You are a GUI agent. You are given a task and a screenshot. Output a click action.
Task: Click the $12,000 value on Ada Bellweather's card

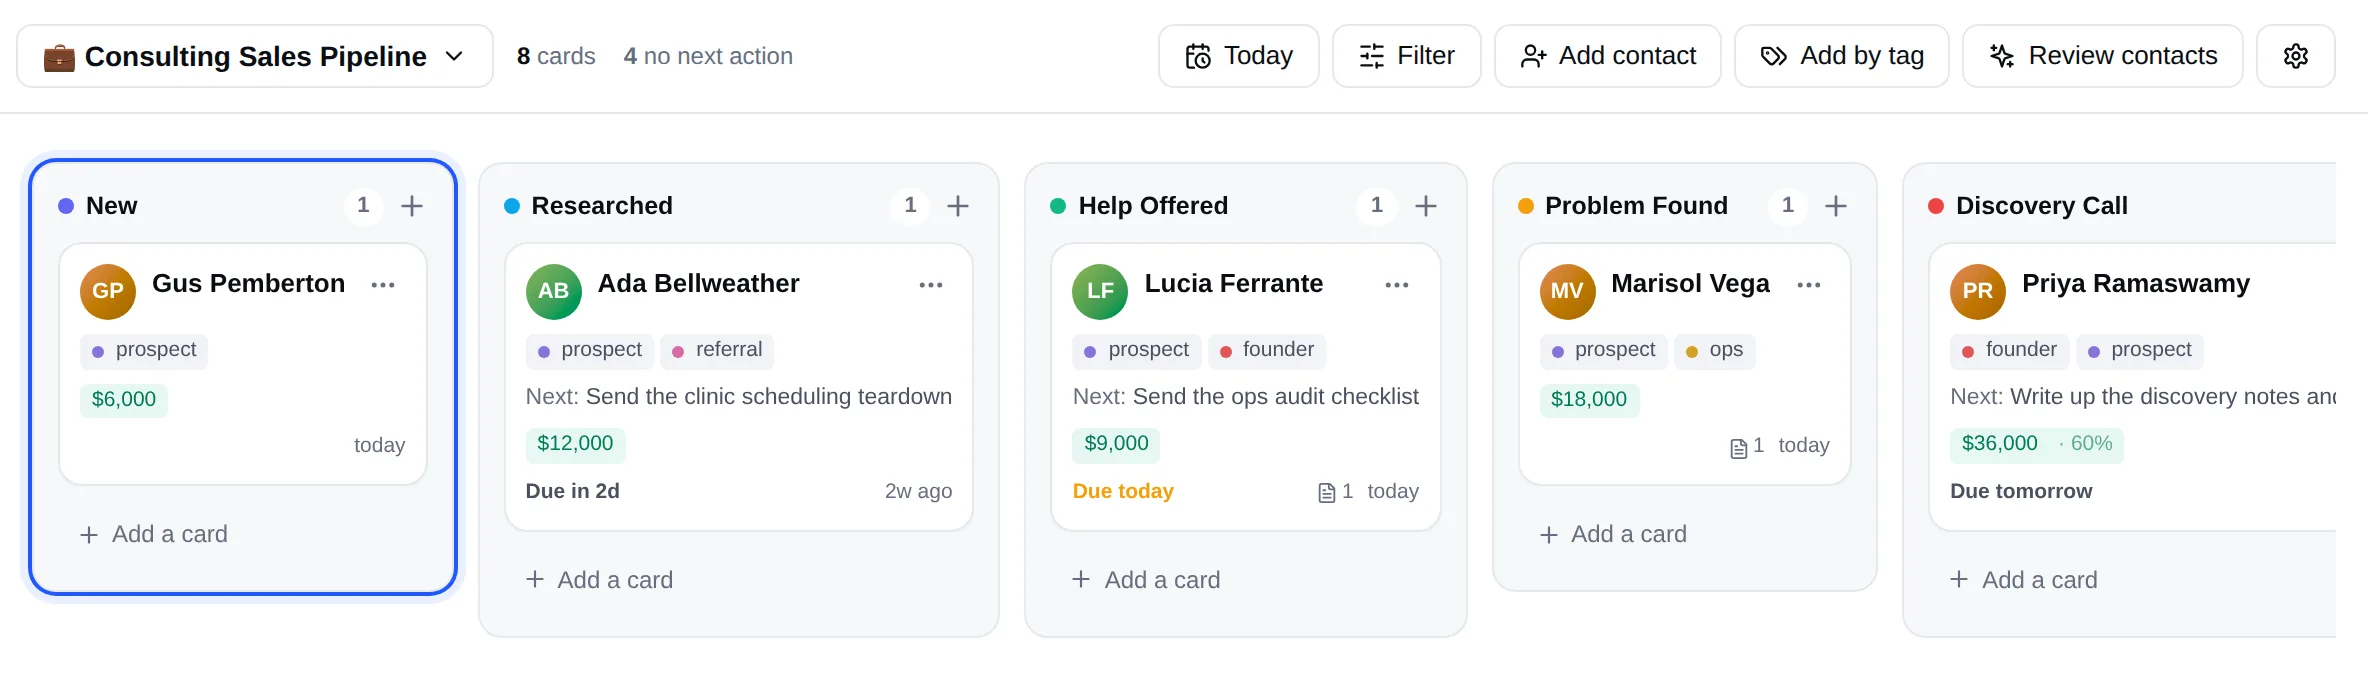576,444
